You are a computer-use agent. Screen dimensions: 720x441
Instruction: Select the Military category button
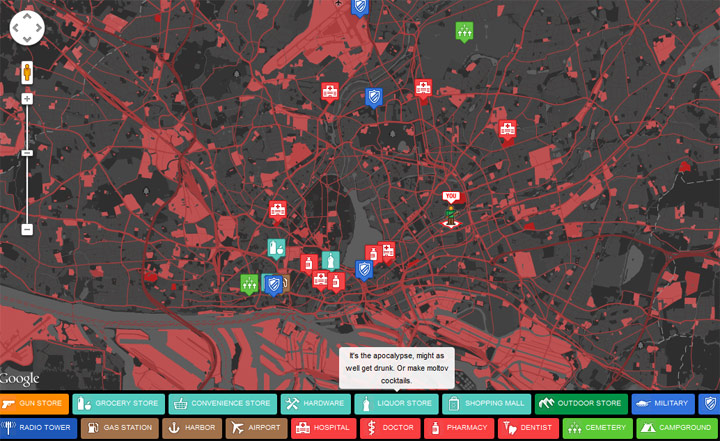click(662, 404)
